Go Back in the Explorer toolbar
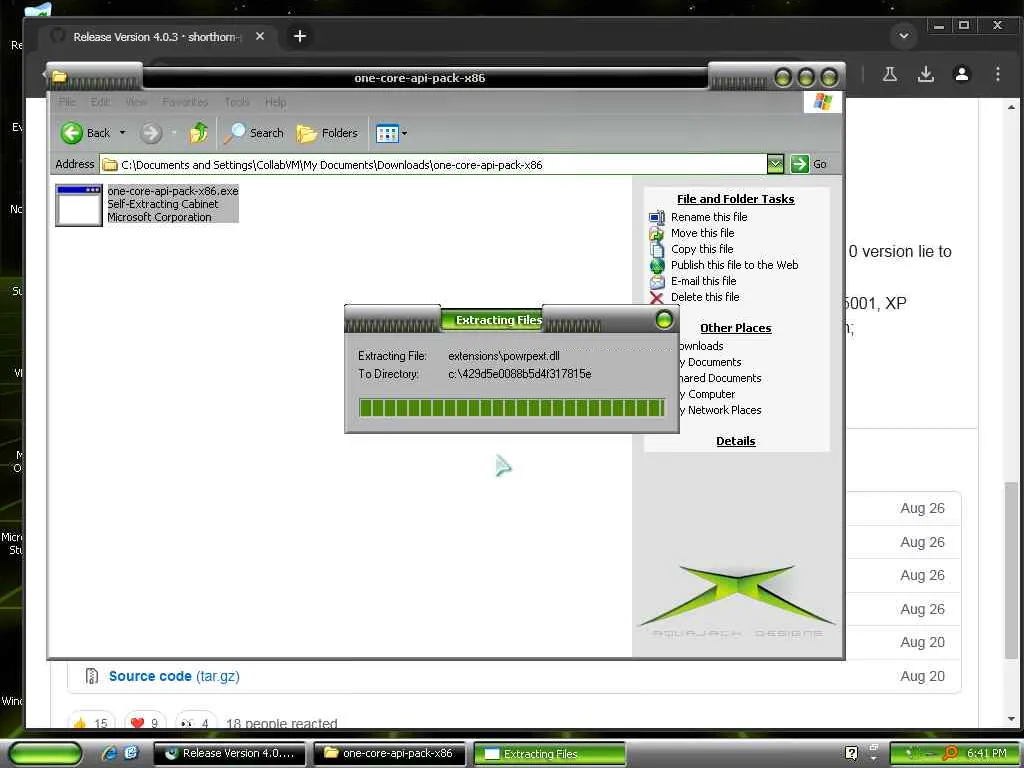 click(x=86, y=133)
